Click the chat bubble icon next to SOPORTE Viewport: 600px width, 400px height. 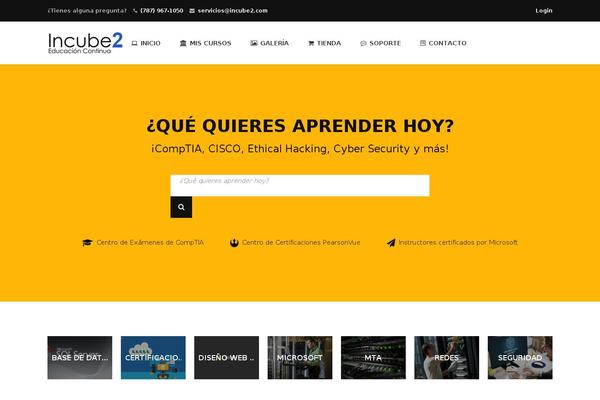click(363, 43)
